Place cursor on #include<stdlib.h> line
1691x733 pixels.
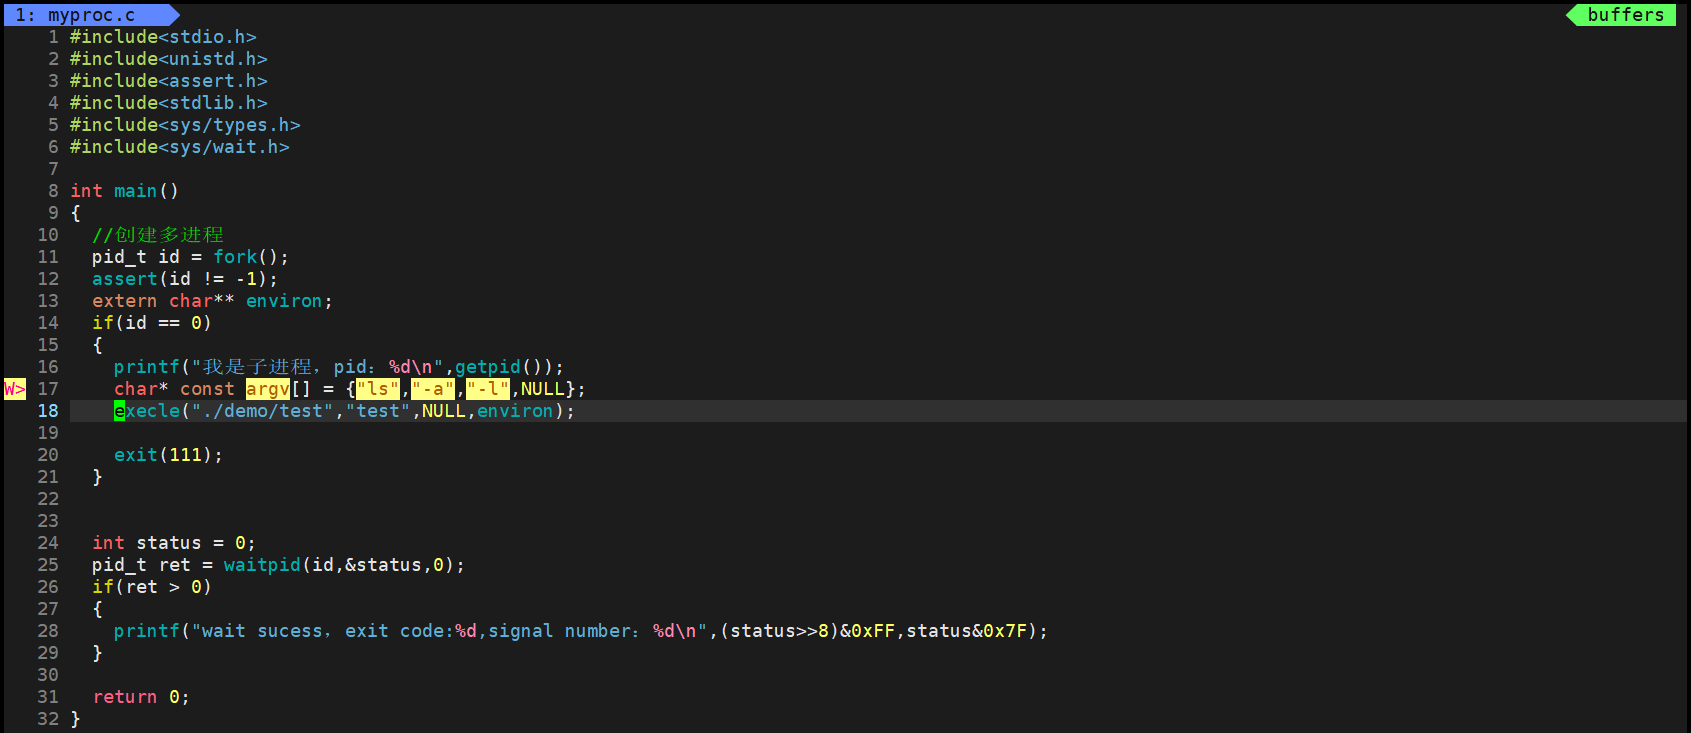[x=169, y=103]
